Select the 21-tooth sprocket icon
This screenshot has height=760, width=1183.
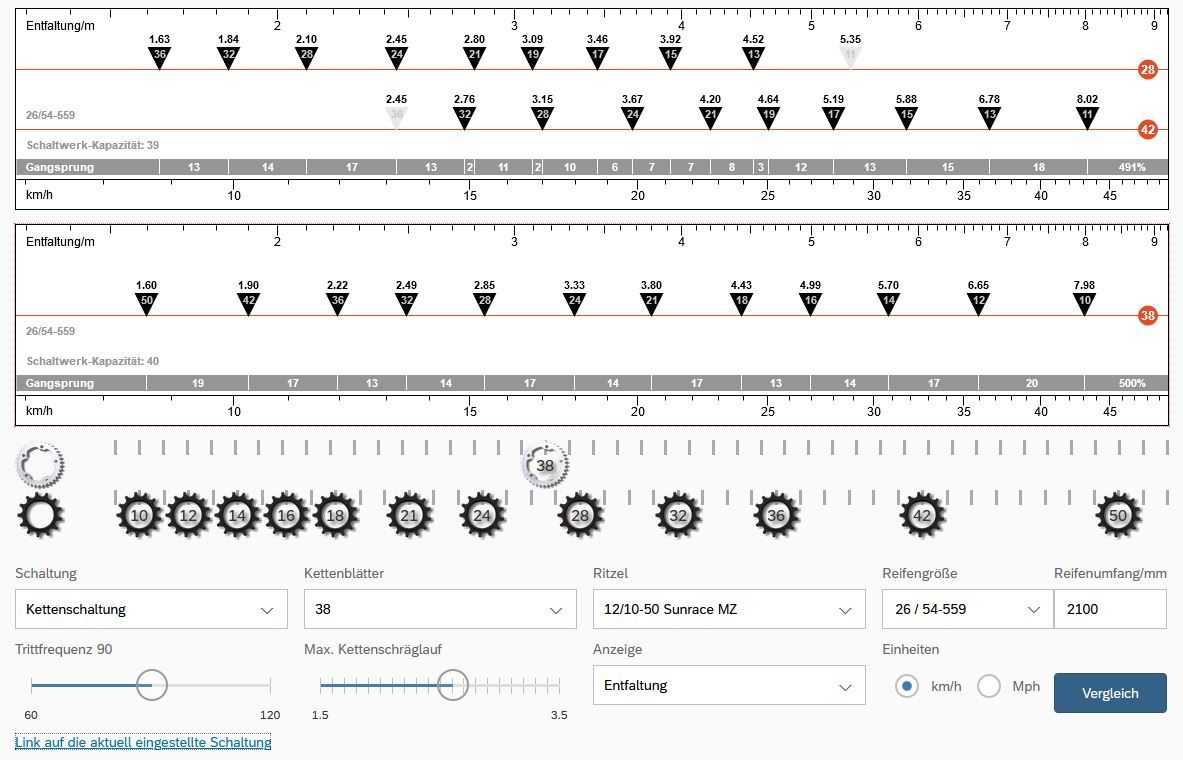[x=409, y=516]
